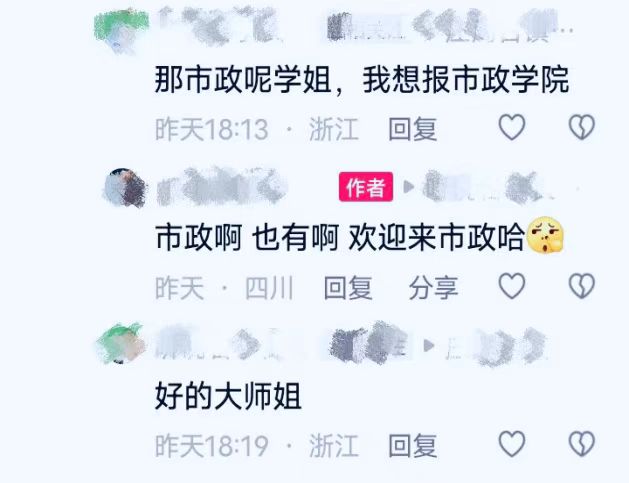Viewport: 629px width, 483px height.
Task: Like the comment 好的大师姐
Action: pos(512,444)
